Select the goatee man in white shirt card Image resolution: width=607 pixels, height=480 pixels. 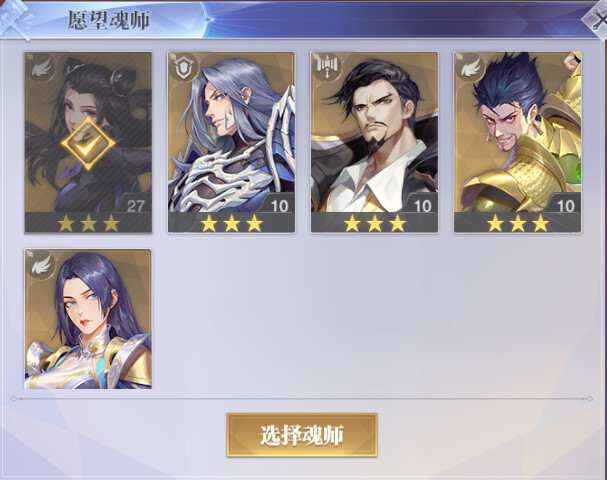pos(374,142)
